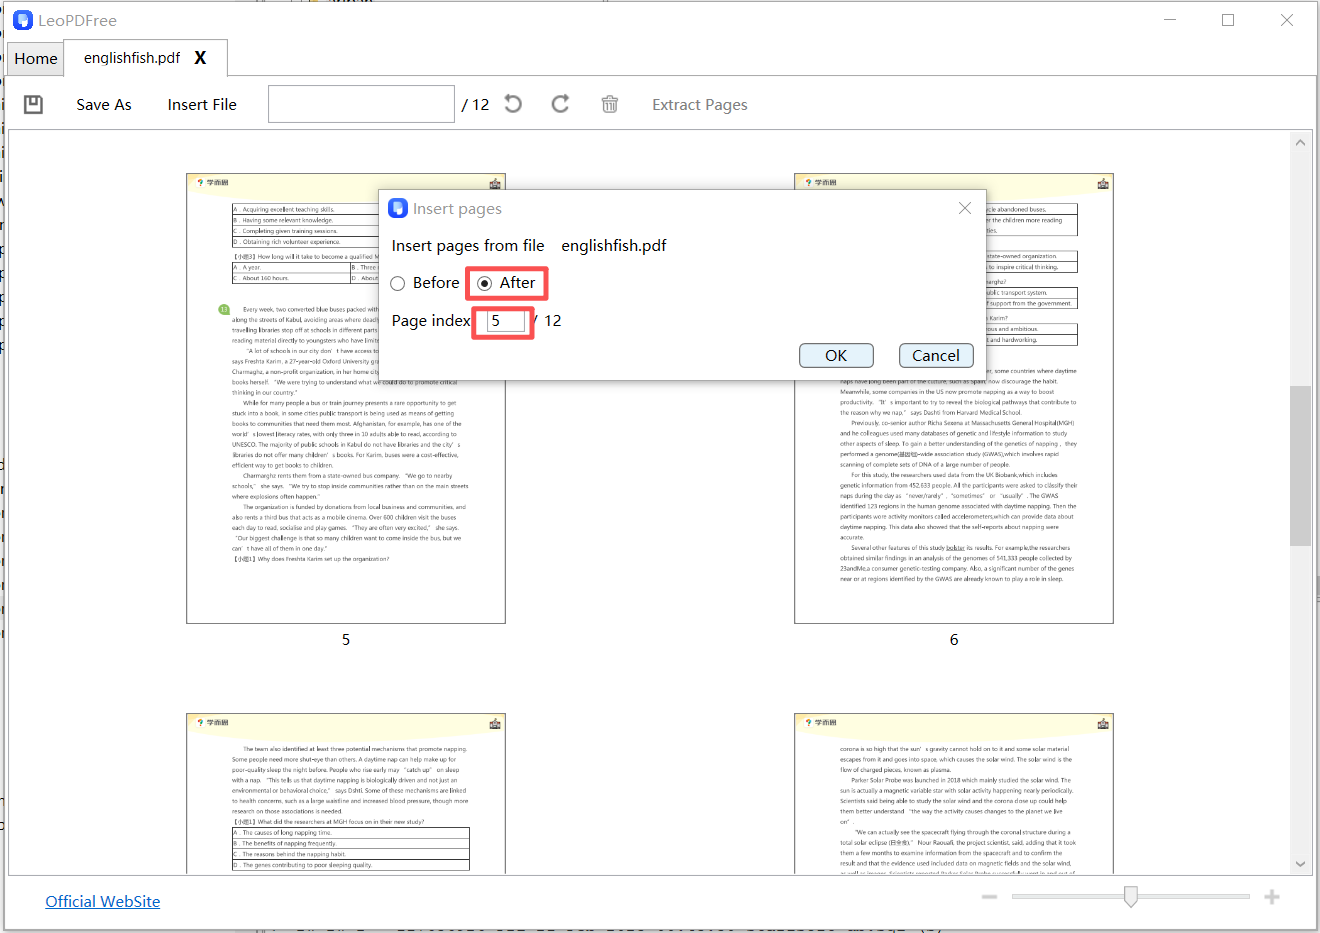Click Extract Pages on the toolbar
The image size is (1320, 933).
[x=699, y=104]
